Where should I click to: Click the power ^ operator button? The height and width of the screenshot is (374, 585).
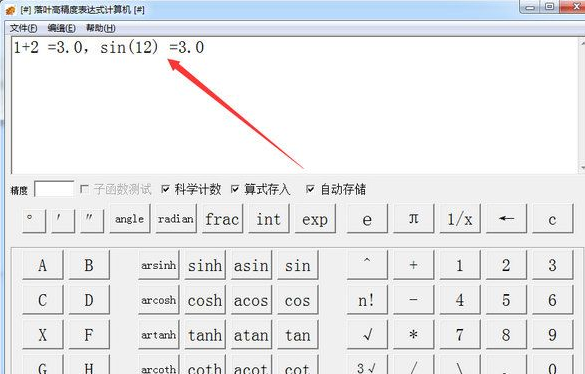367,265
